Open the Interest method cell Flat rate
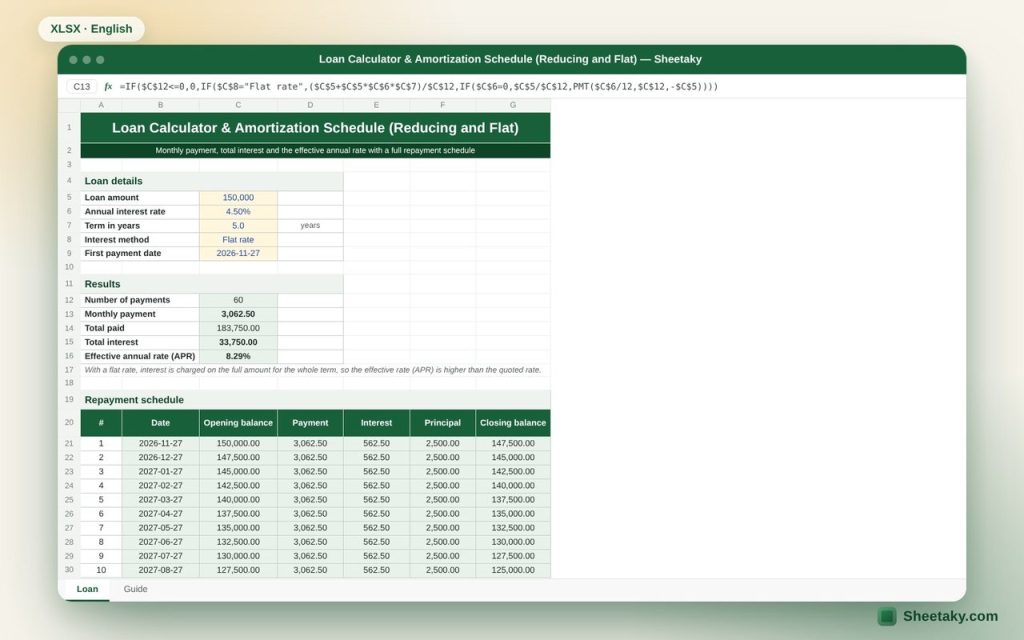Screen dimensions: 1024x640 coord(238,240)
